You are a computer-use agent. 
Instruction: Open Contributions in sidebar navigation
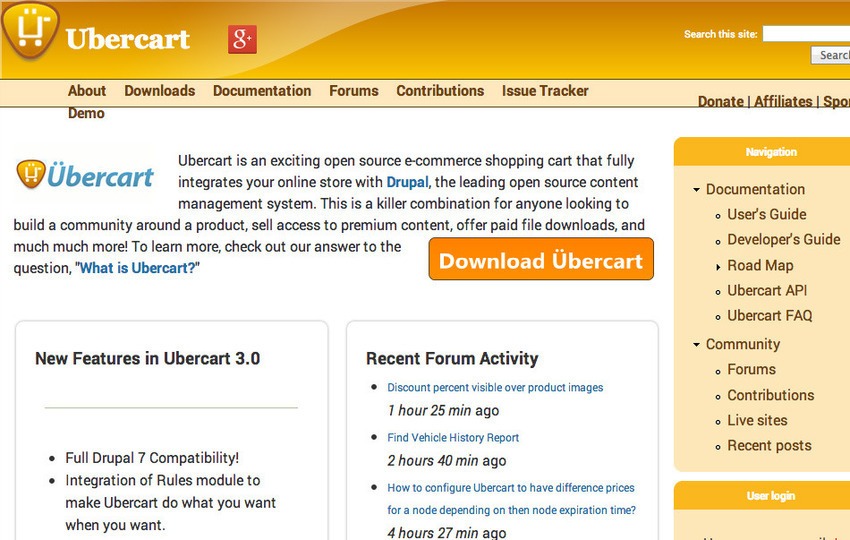pos(770,395)
